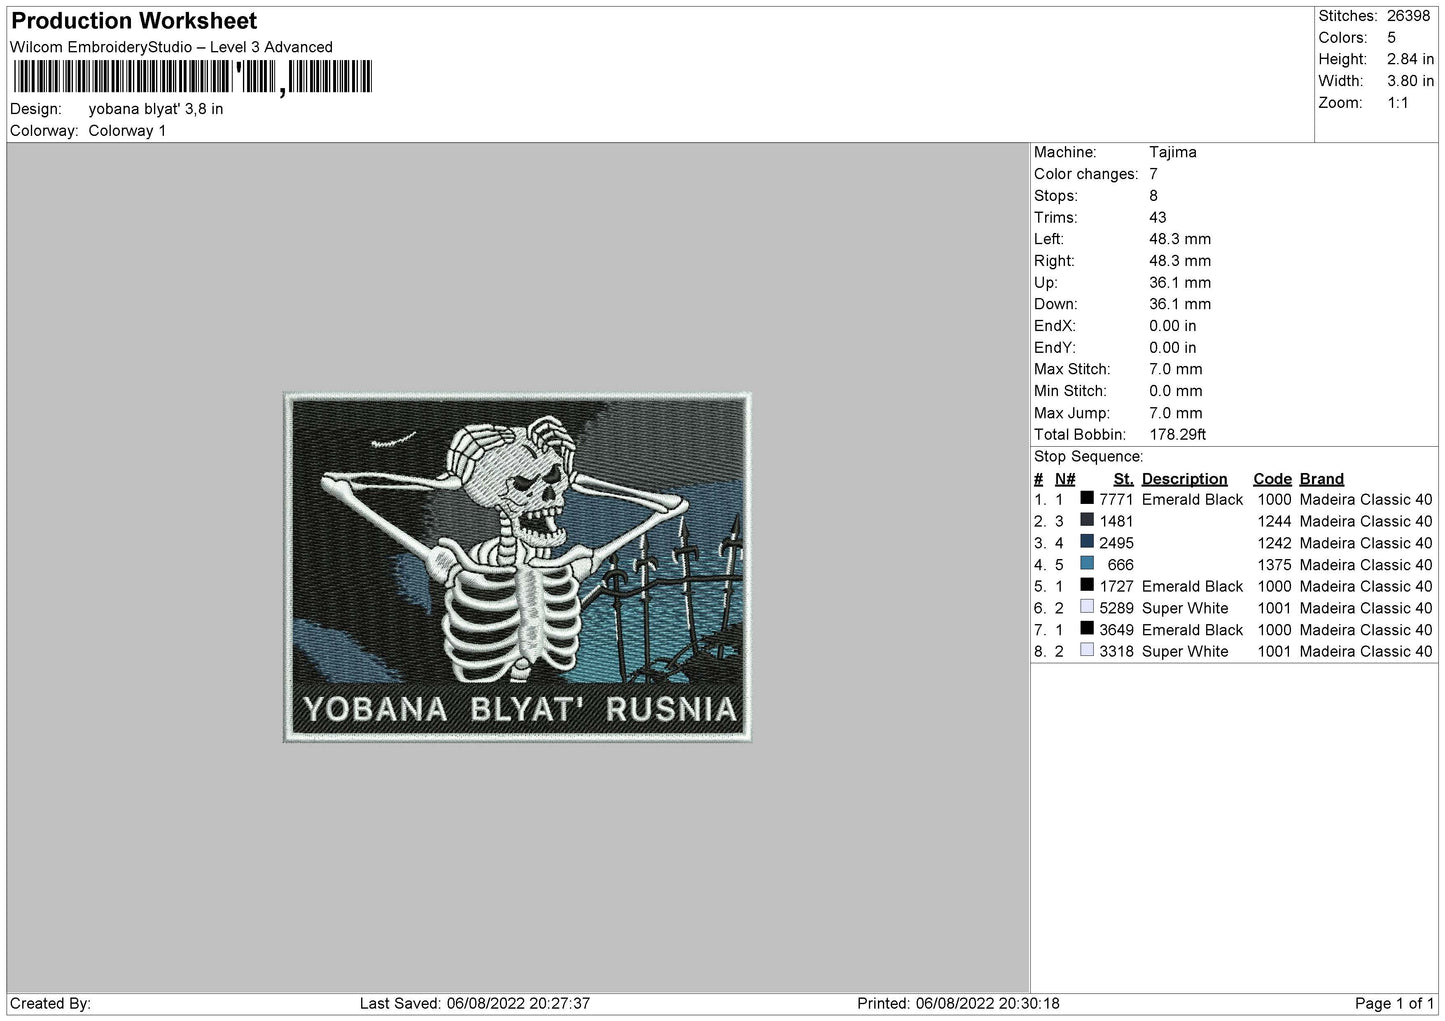The image size is (1445, 1021).
Task: Click the Left value "48.3 mm"
Action: pos(1180,239)
